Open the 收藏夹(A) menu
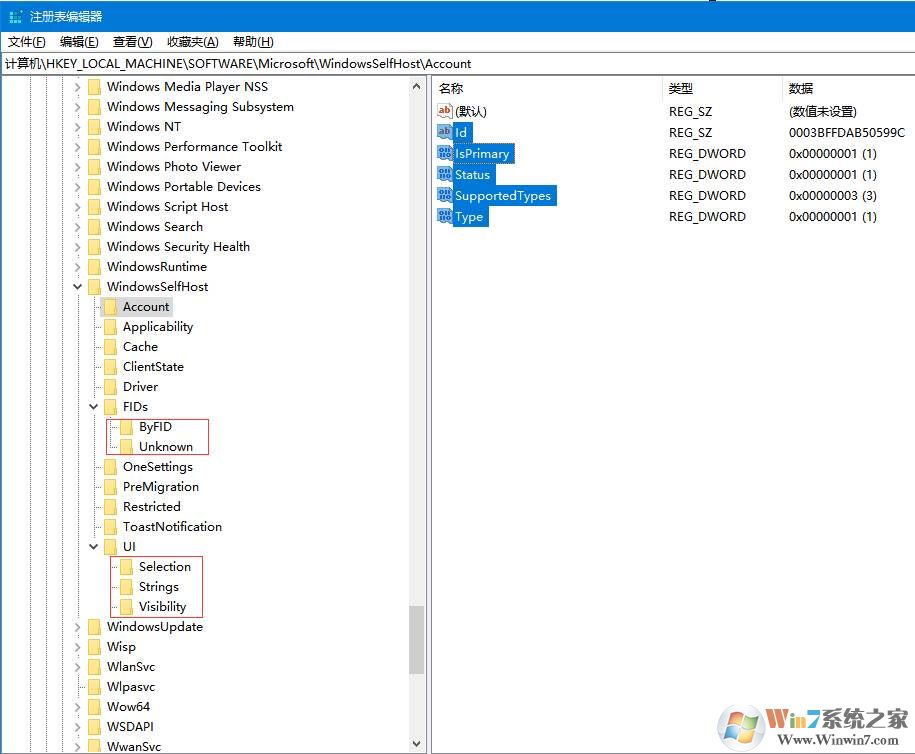The height and width of the screenshot is (754, 915). pyautogui.click(x=192, y=41)
